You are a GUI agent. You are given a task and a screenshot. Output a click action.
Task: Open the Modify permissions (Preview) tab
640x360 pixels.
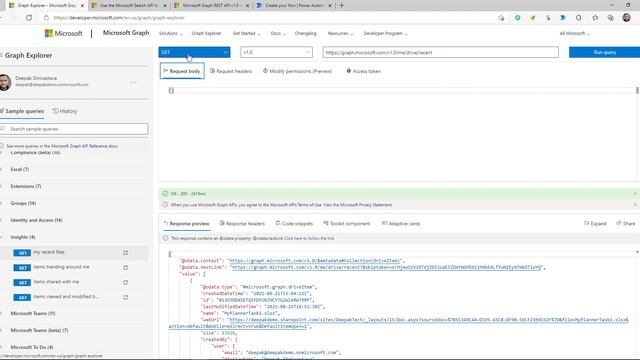click(298, 71)
